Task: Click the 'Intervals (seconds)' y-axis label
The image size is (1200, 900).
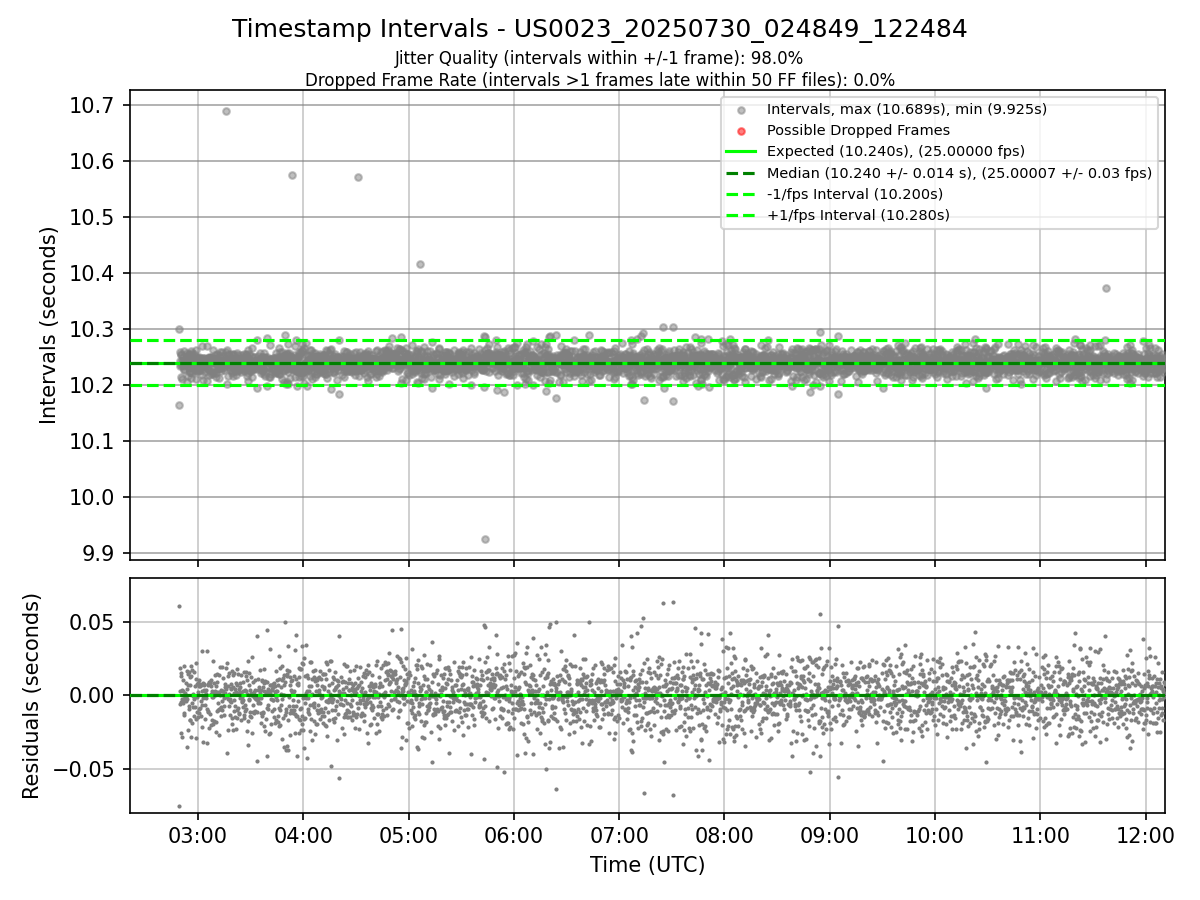Action: click(49, 325)
